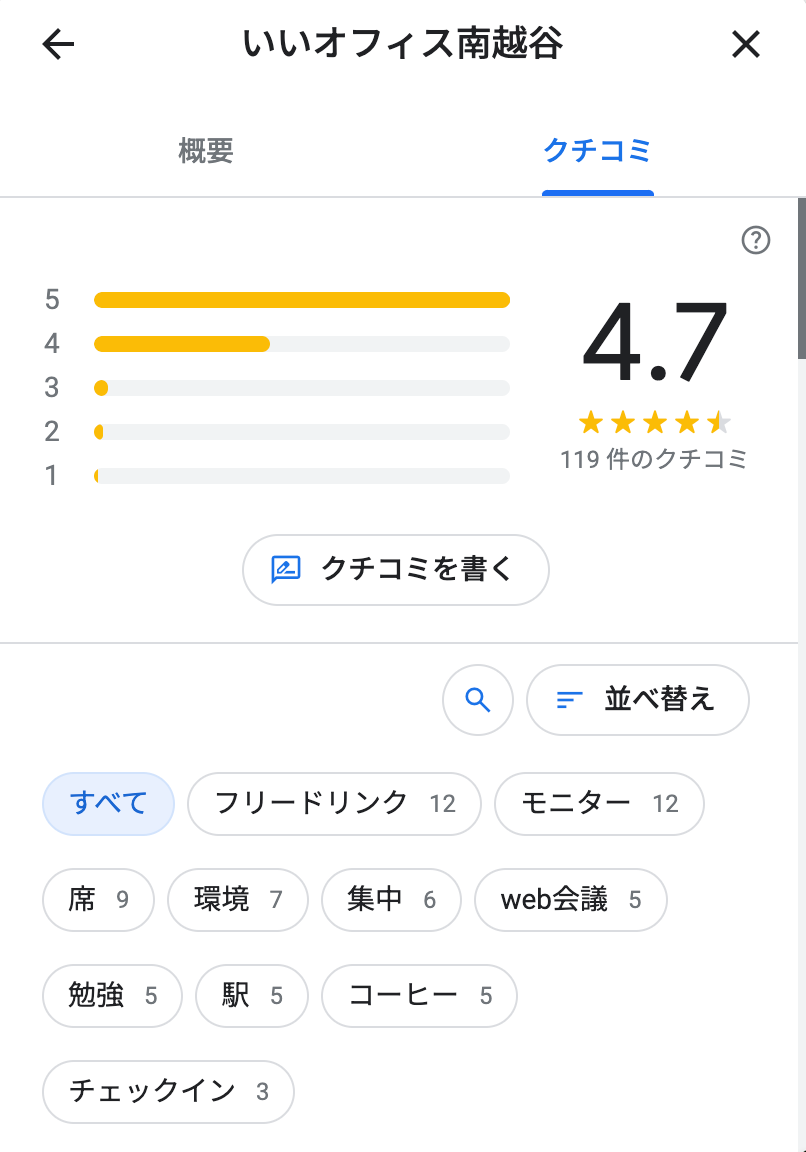
Task: Choose the 集中 keyword chip
Action: click(x=392, y=900)
